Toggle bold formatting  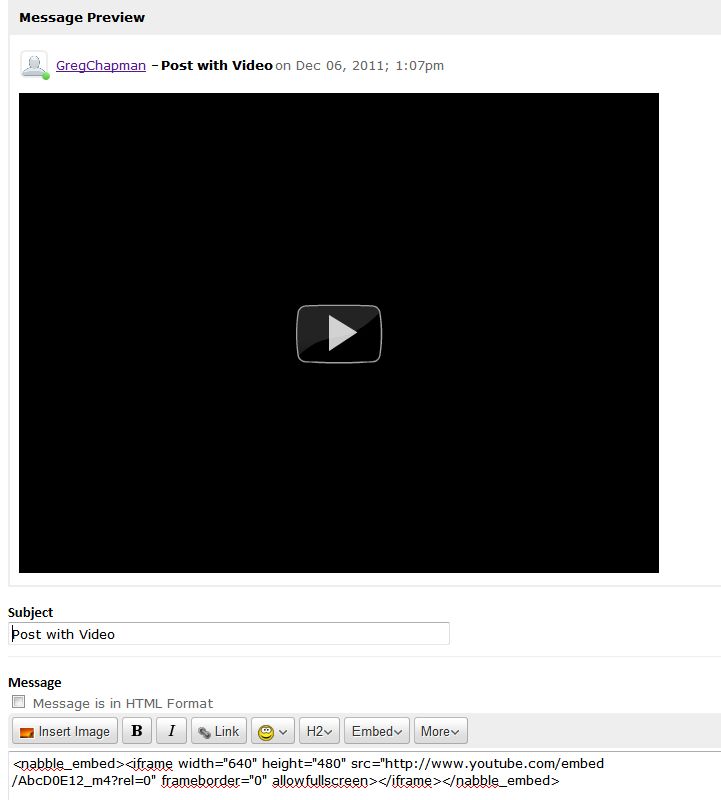coord(137,731)
